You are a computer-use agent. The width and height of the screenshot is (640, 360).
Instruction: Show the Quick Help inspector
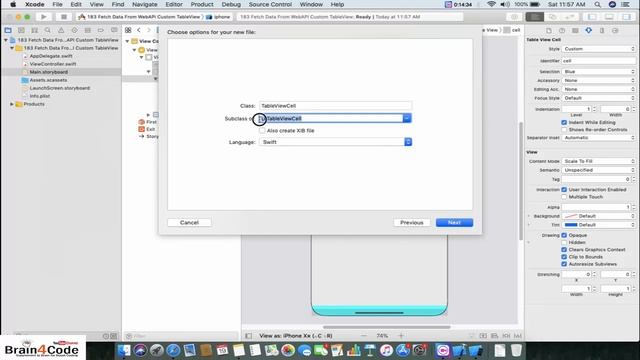(562, 31)
